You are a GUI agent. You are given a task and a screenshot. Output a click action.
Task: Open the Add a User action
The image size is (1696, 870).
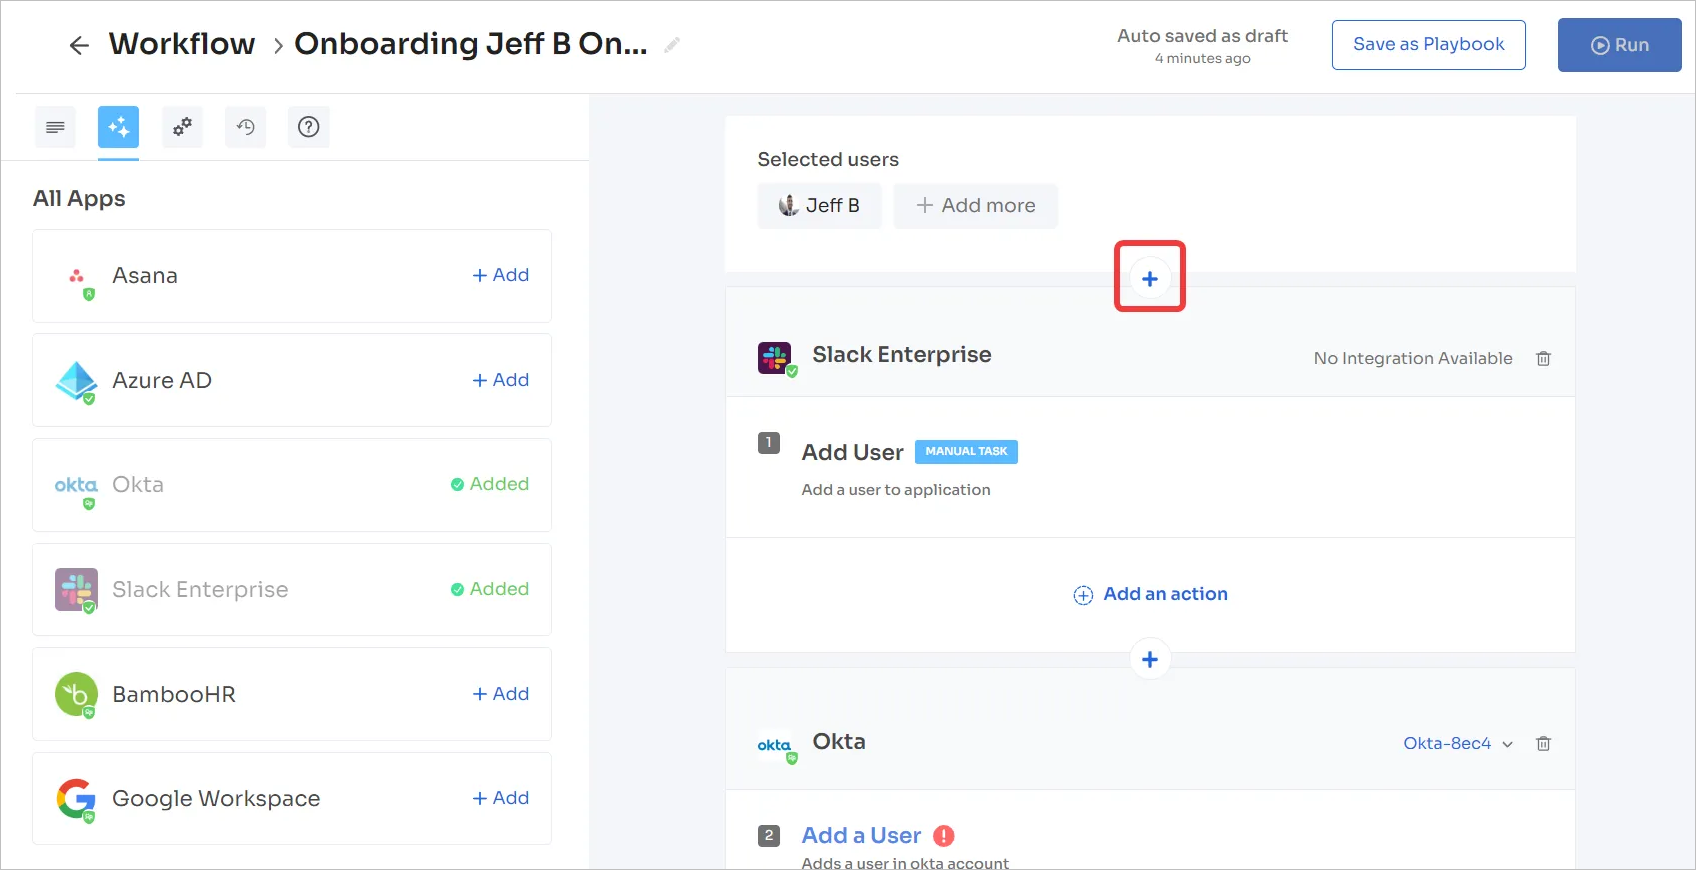(862, 835)
